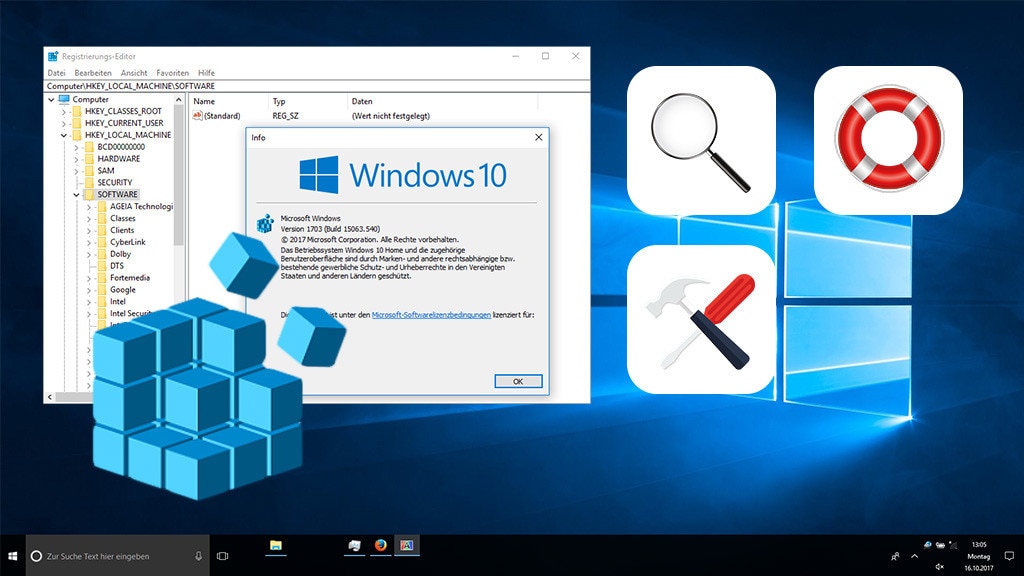
Task: Open the Hilfe menu
Action: coord(206,72)
